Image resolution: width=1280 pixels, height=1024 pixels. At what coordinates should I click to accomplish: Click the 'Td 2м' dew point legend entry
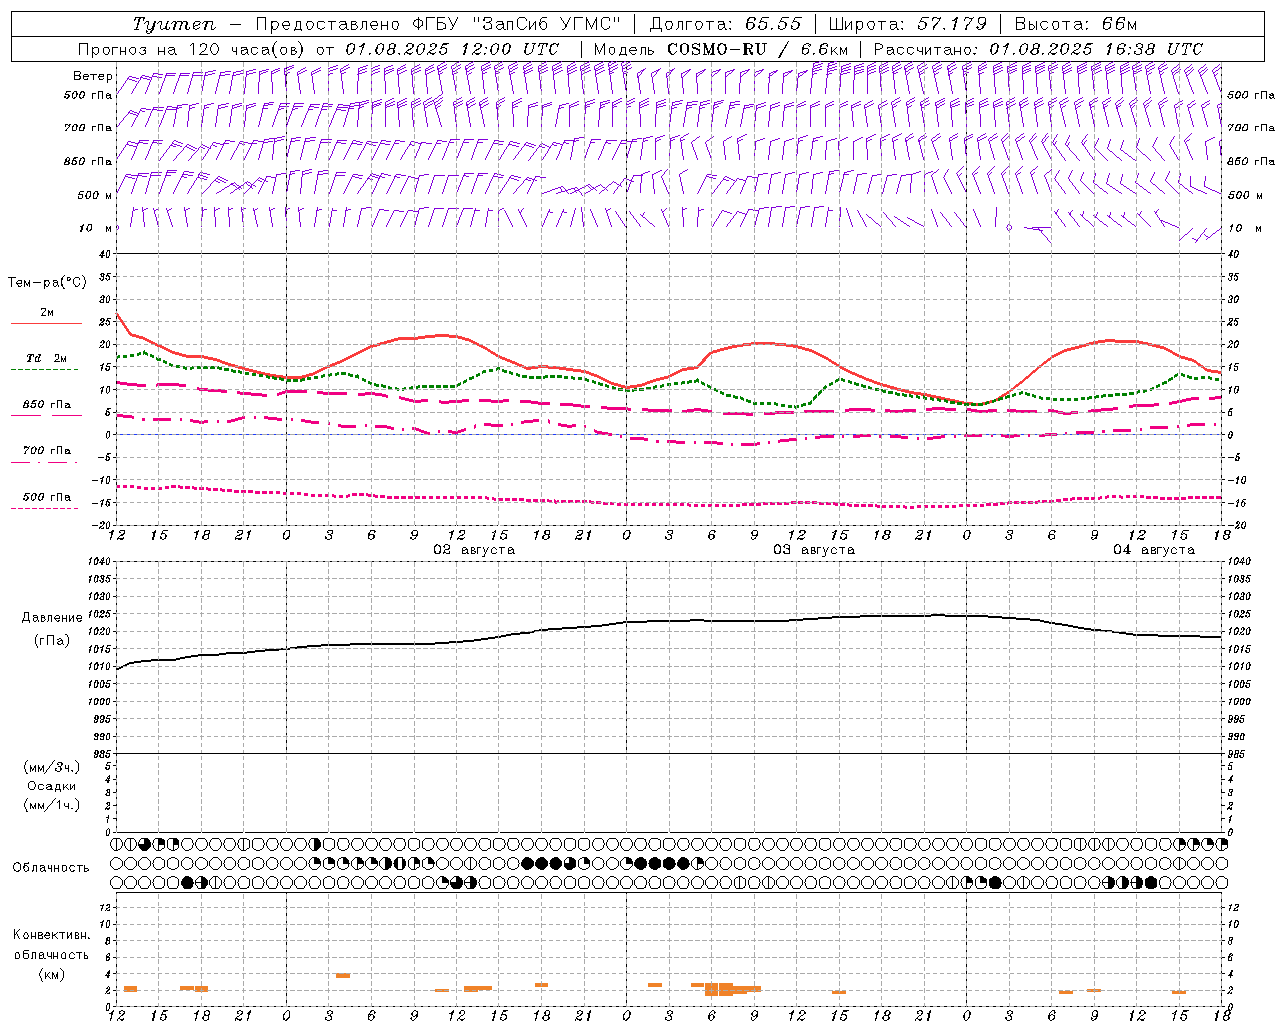tap(46, 358)
